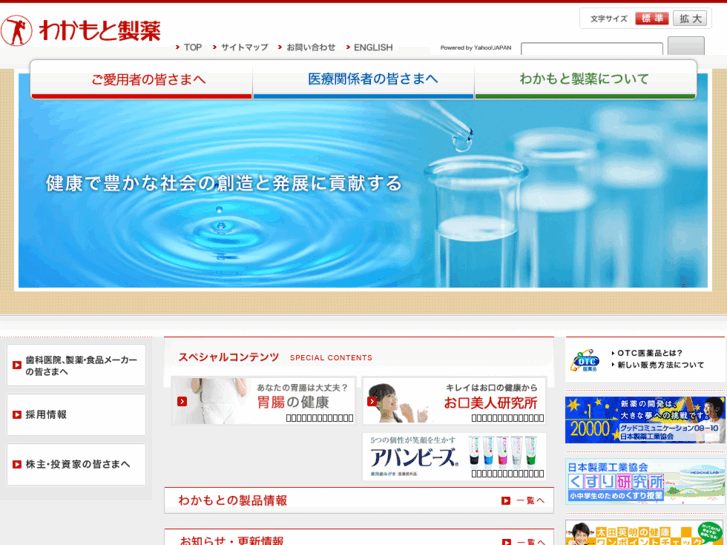Click red arrow icon beside 歯科医院、製薬・食品メーカー
The width and height of the screenshot is (727, 545).
tap(17, 365)
